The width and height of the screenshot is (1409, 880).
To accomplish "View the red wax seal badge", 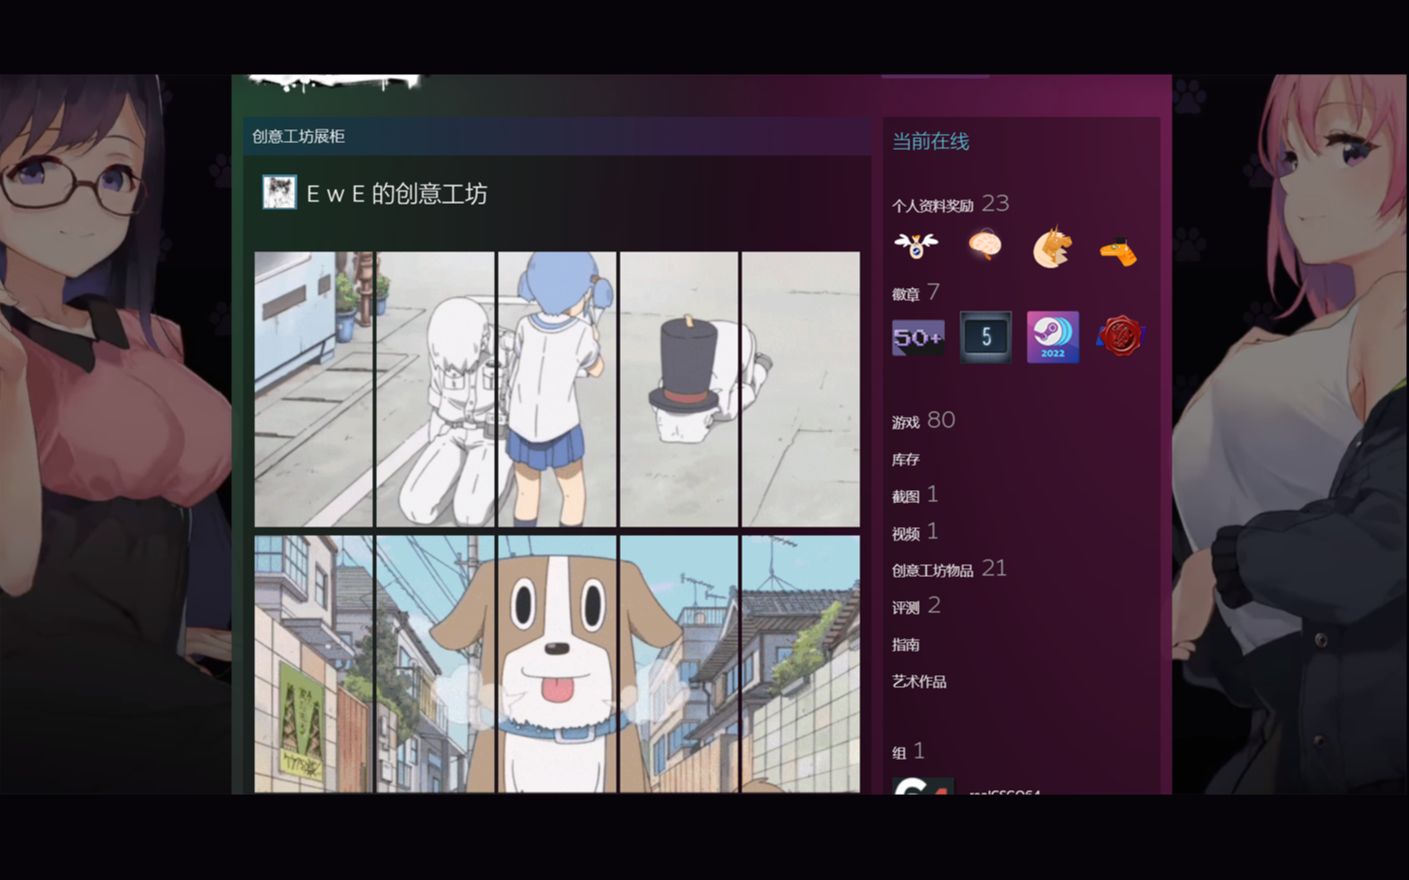I will point(1119,337).
